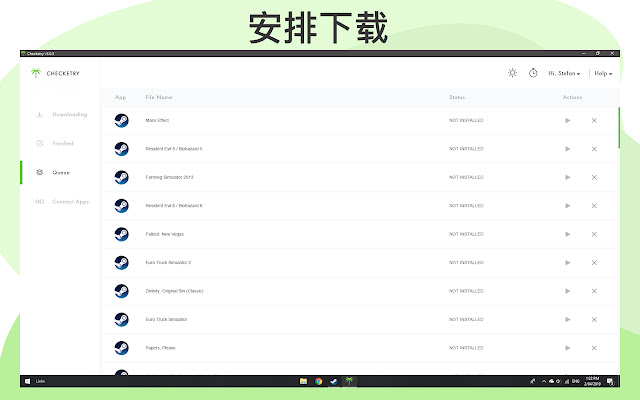Start download of Euro Truck Simulator 2
The height and width of the screenshot is (400, 640).
(x=567, y=262)
